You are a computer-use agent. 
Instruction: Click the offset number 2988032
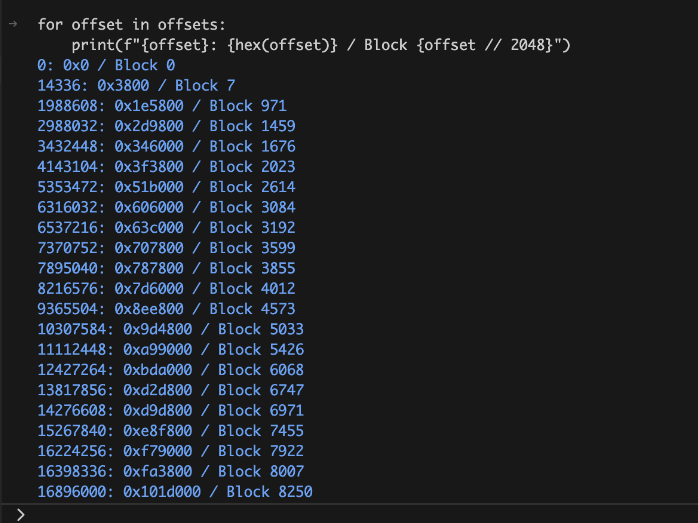coord(67,126)
